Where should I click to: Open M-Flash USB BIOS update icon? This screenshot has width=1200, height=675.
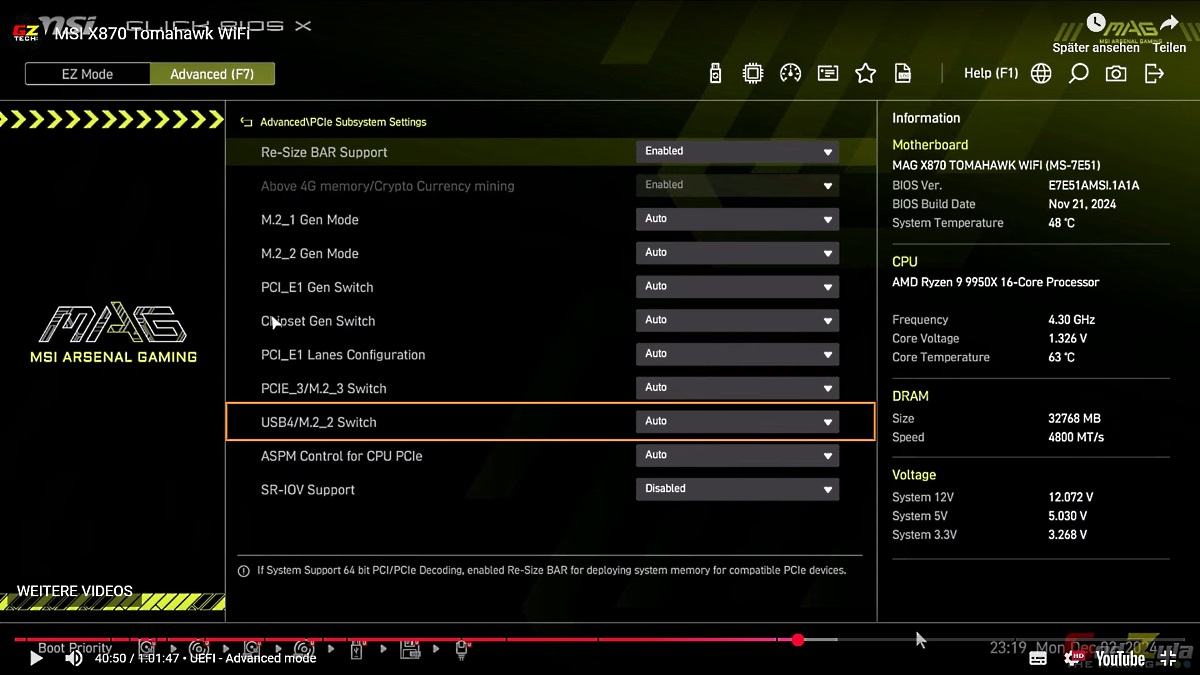coord(715,73)
